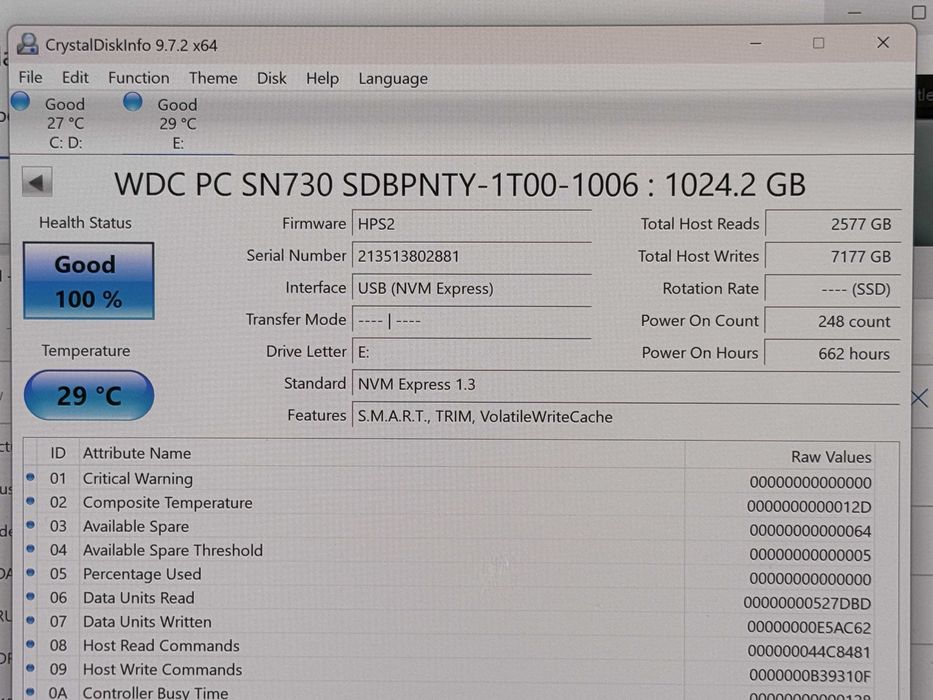Image resolution: width=933 pixels, height=700 pixels.
Task: Open the Edit menu
Action: click(75, 77)
